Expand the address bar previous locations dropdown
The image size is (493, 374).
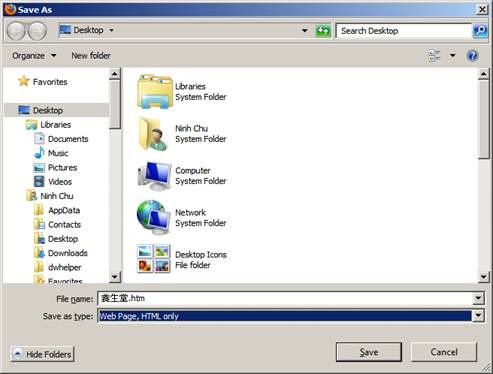[x=304, y=31]
